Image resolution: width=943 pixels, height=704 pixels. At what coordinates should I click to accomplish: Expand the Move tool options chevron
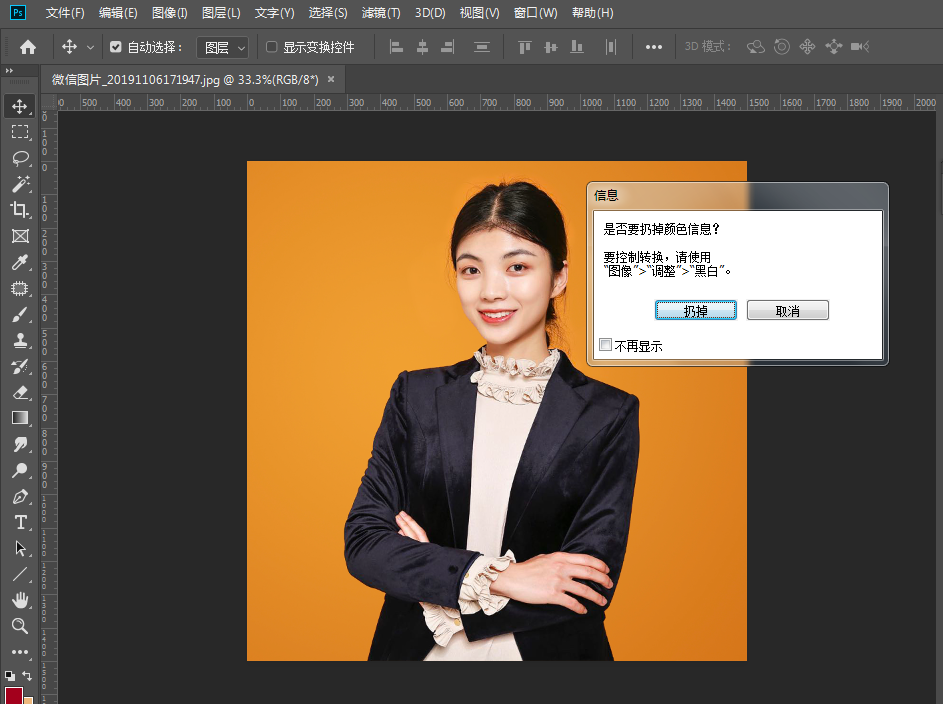click(x=89, y=46)
